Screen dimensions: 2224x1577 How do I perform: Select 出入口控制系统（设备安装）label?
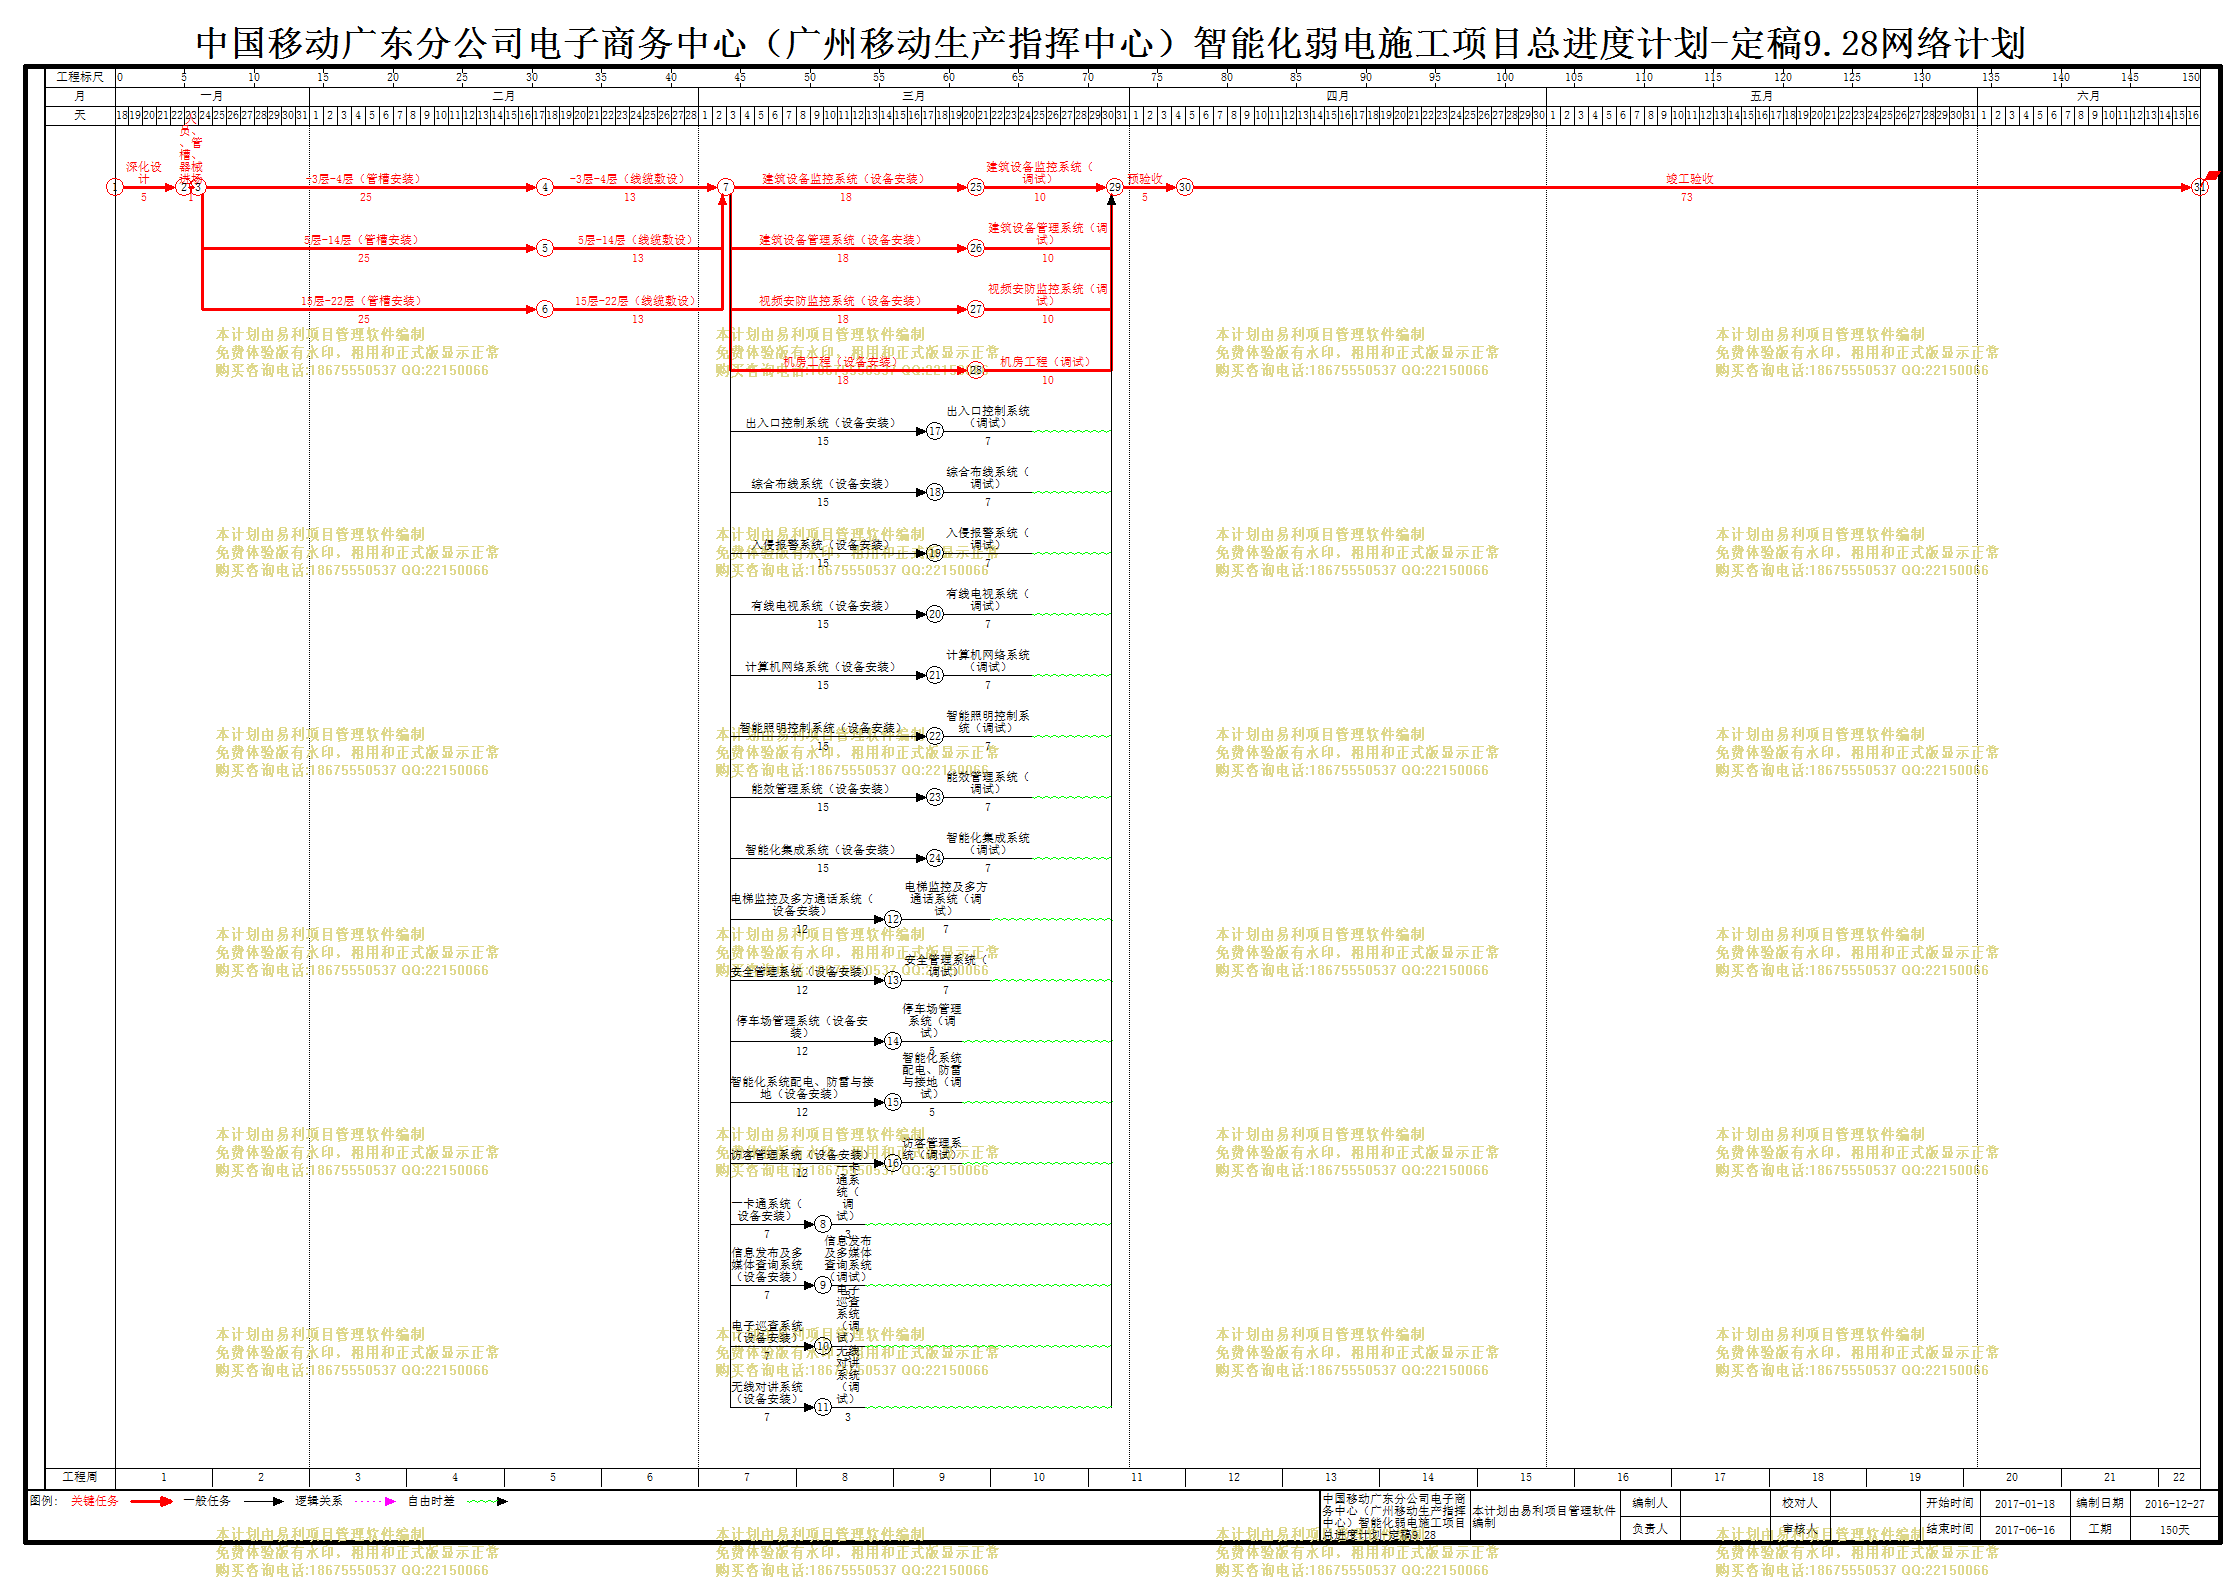822,423
